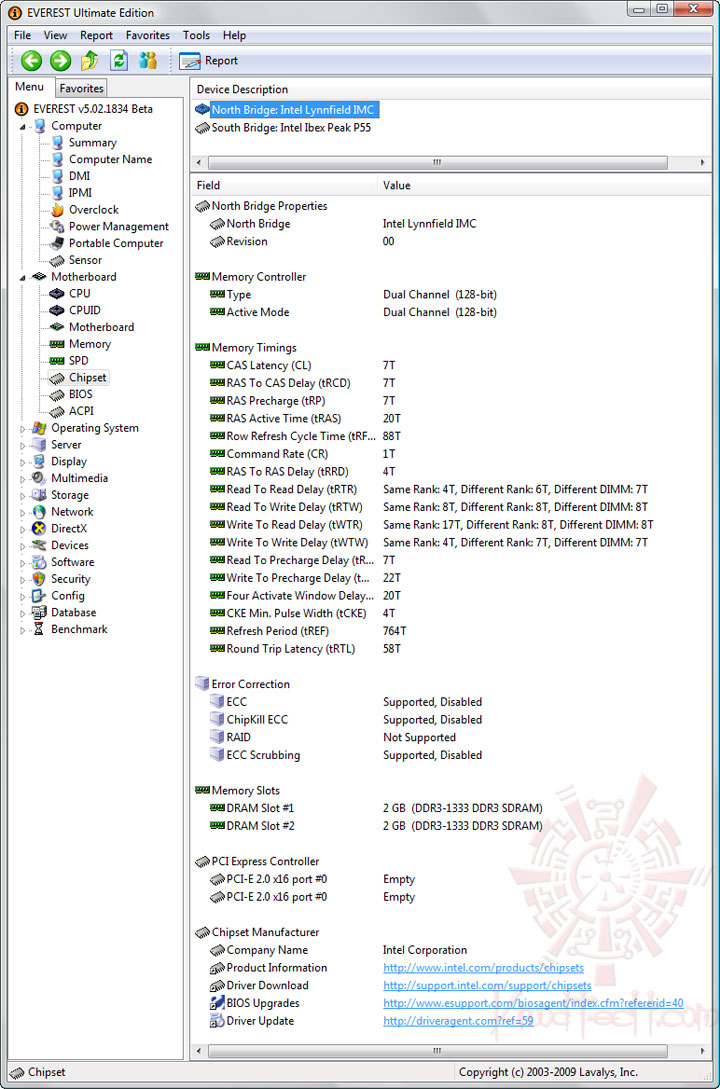Click the Report toolbar button
The height and width of the screenshot is (1089, 720).
pyautogui.click(x=208, y=61)
